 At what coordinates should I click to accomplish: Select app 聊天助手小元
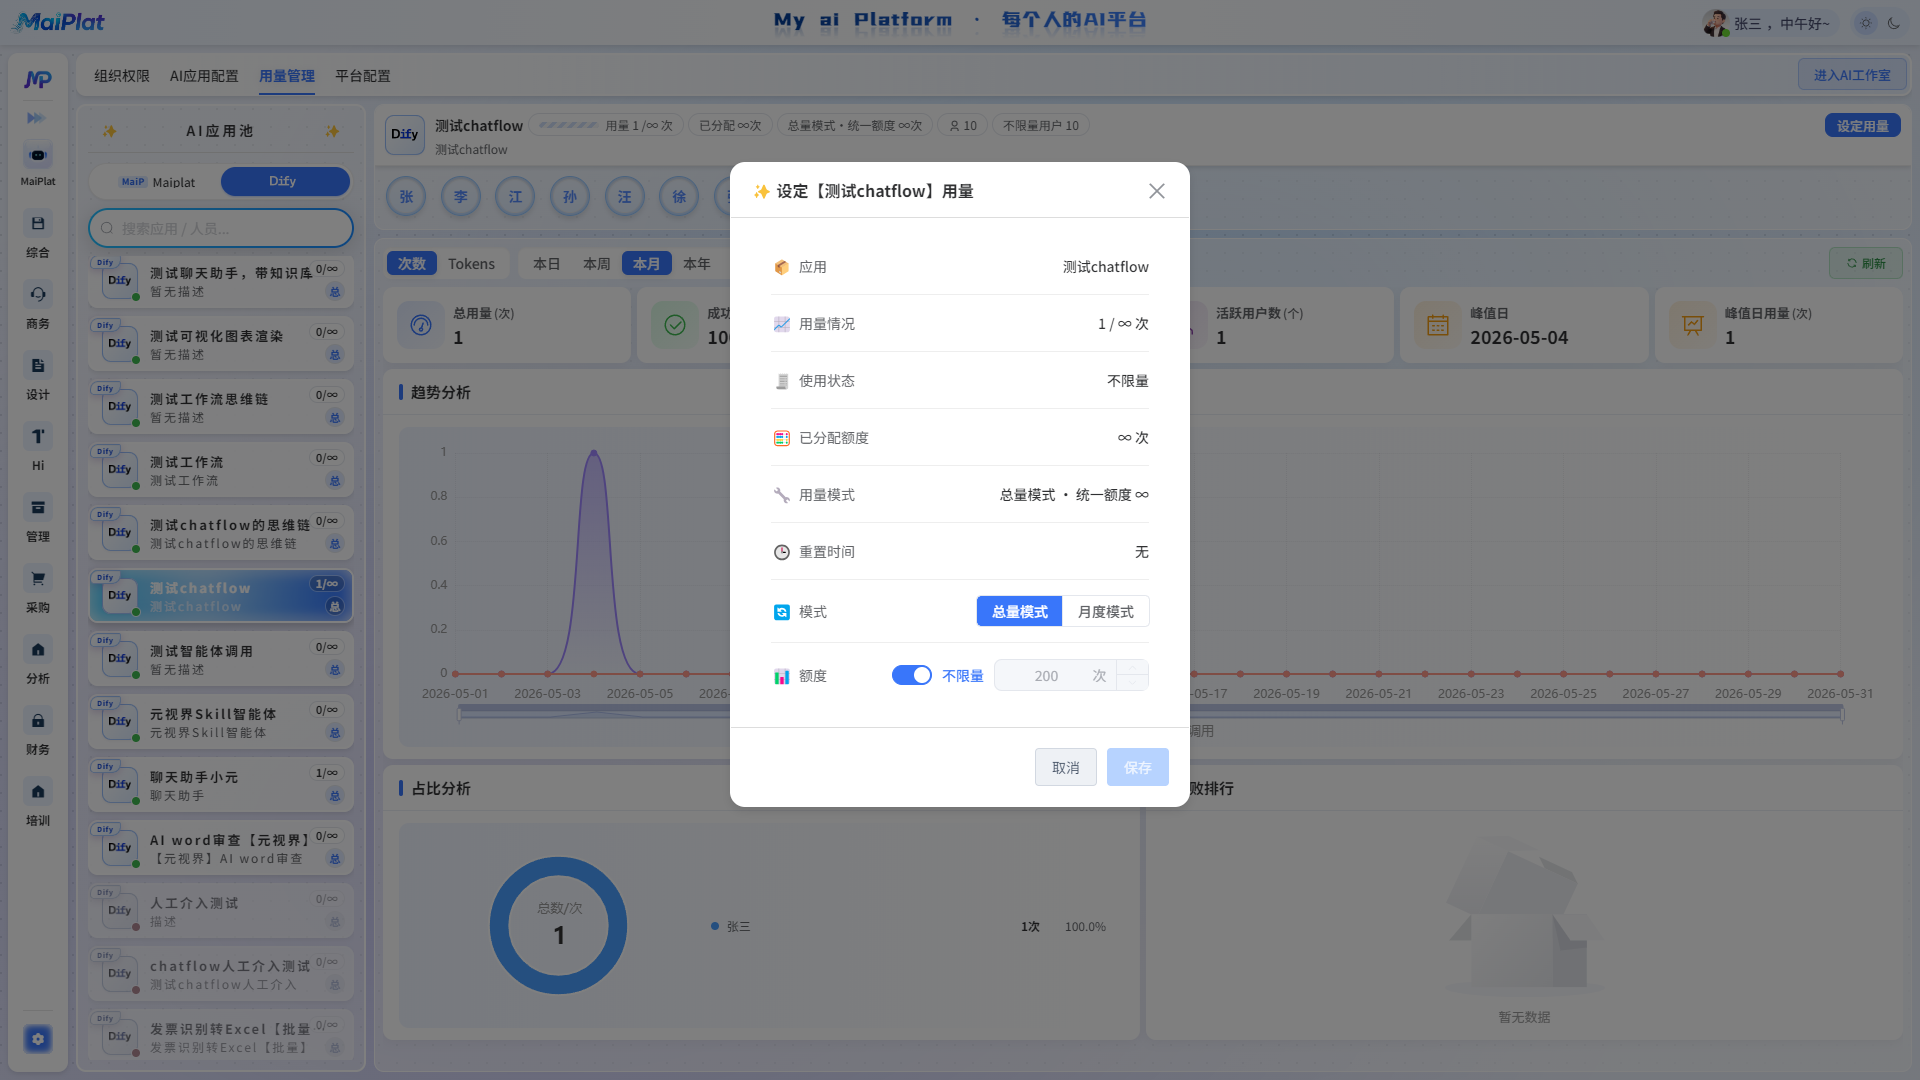pos(221,786)
